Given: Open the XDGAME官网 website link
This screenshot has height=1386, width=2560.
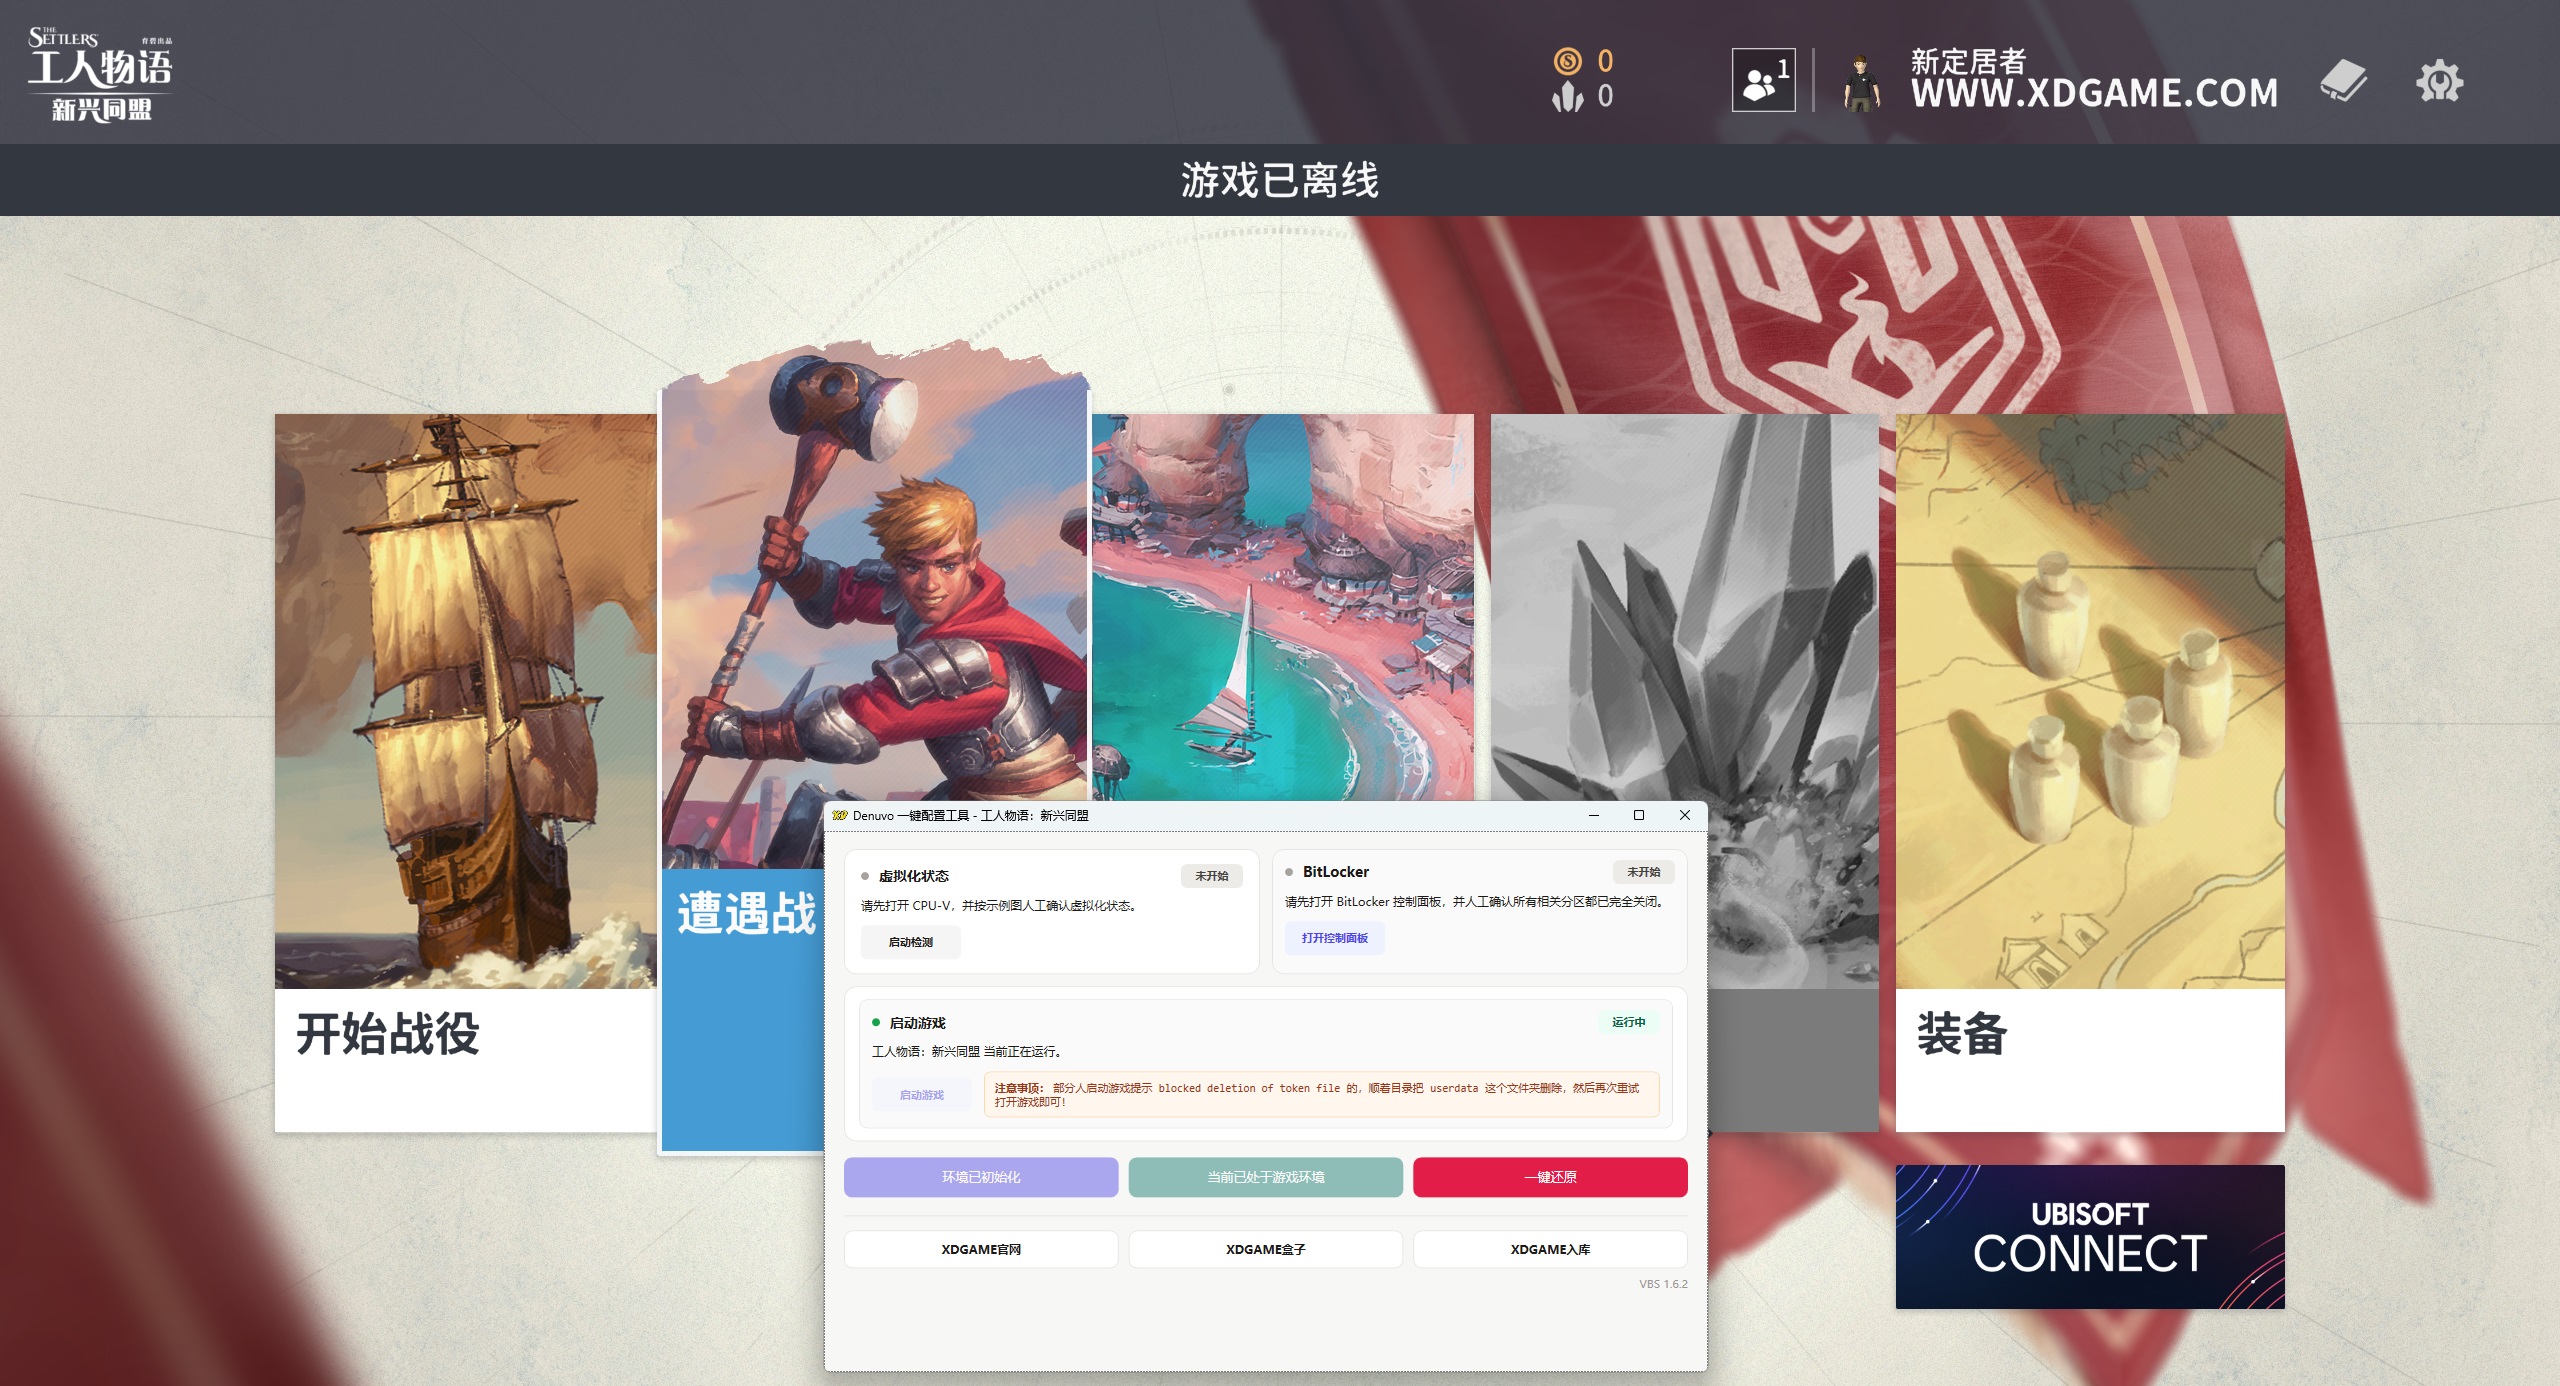Looking at the screenshot, I should [980, 1249].
